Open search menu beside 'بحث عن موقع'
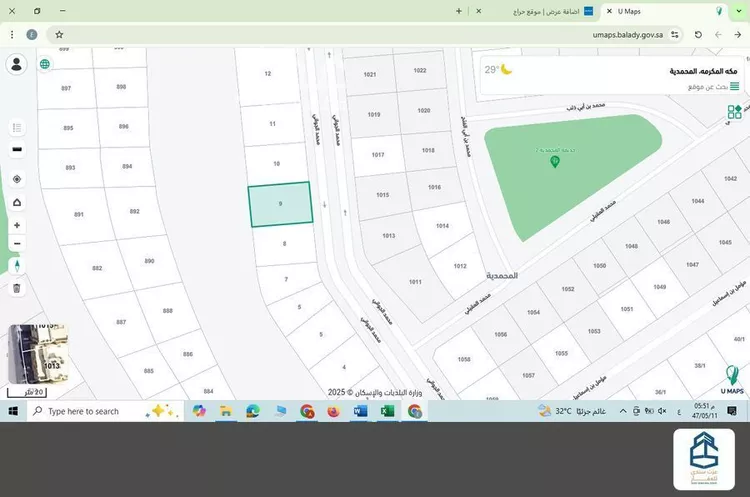This screenshot has width=750, height=497. click(735, 87)
